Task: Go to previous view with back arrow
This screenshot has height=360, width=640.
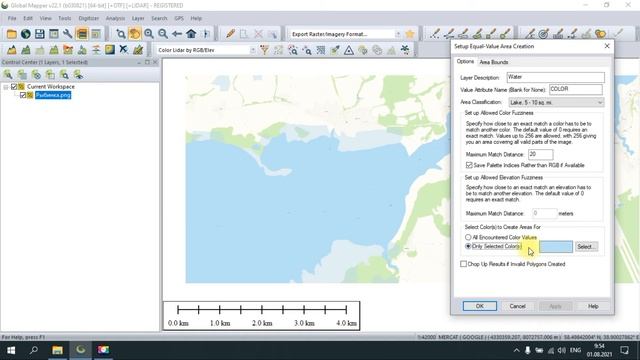Action: pyautogui.click(x=177, y=34)
